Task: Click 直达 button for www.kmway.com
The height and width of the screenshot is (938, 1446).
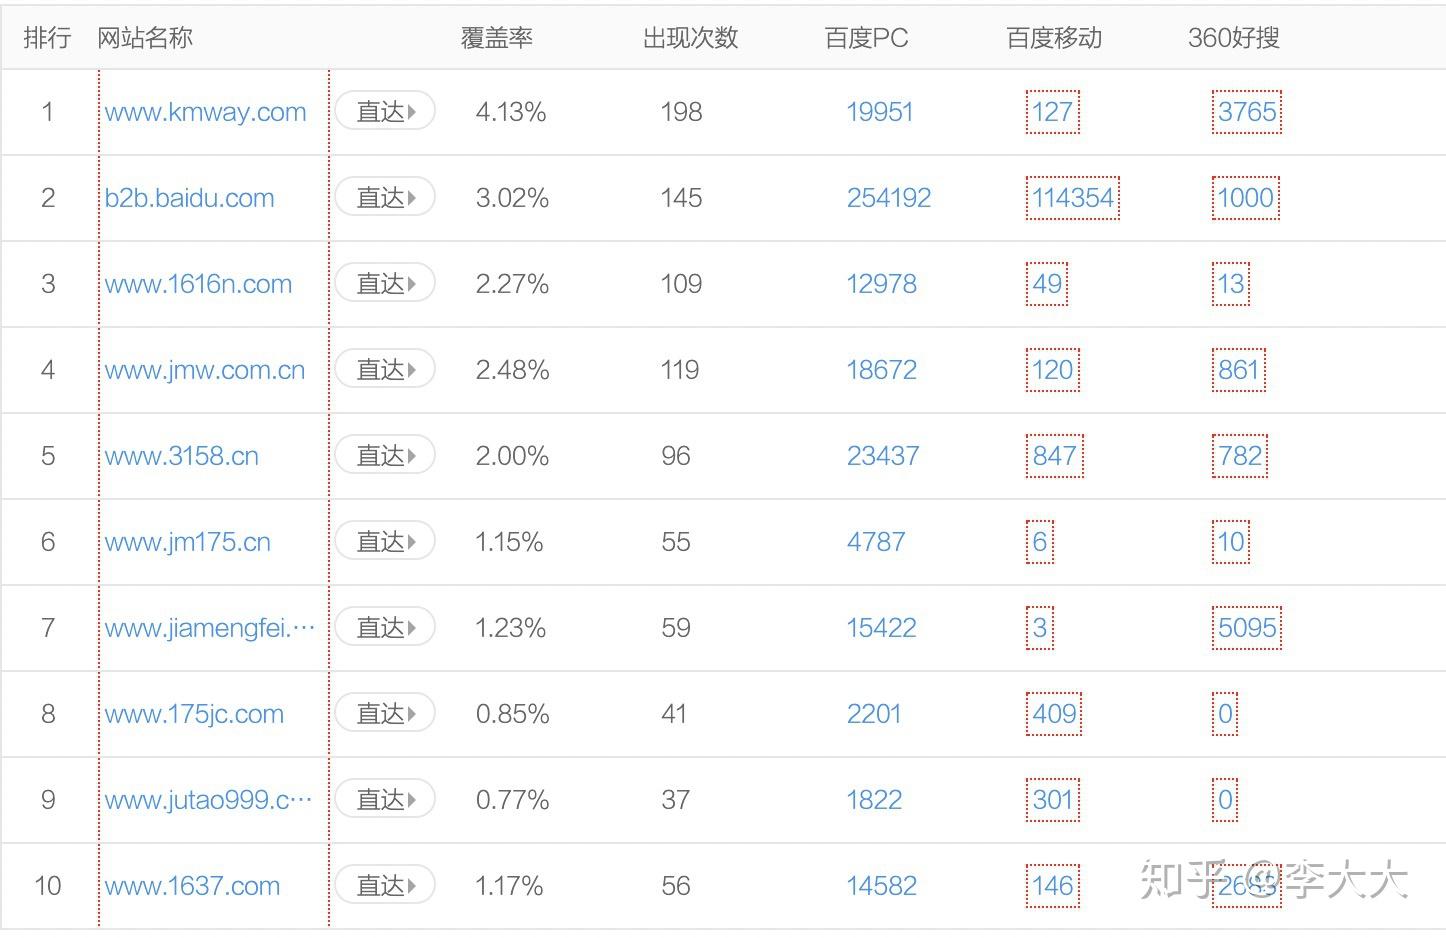Action: point(385,111)
